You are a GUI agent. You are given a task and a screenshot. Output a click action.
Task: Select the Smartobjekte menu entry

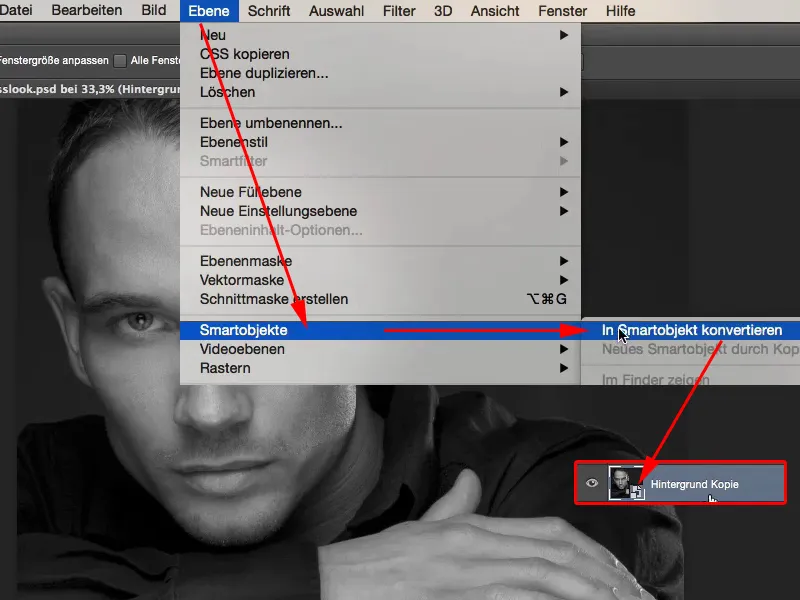pos(380,330)
